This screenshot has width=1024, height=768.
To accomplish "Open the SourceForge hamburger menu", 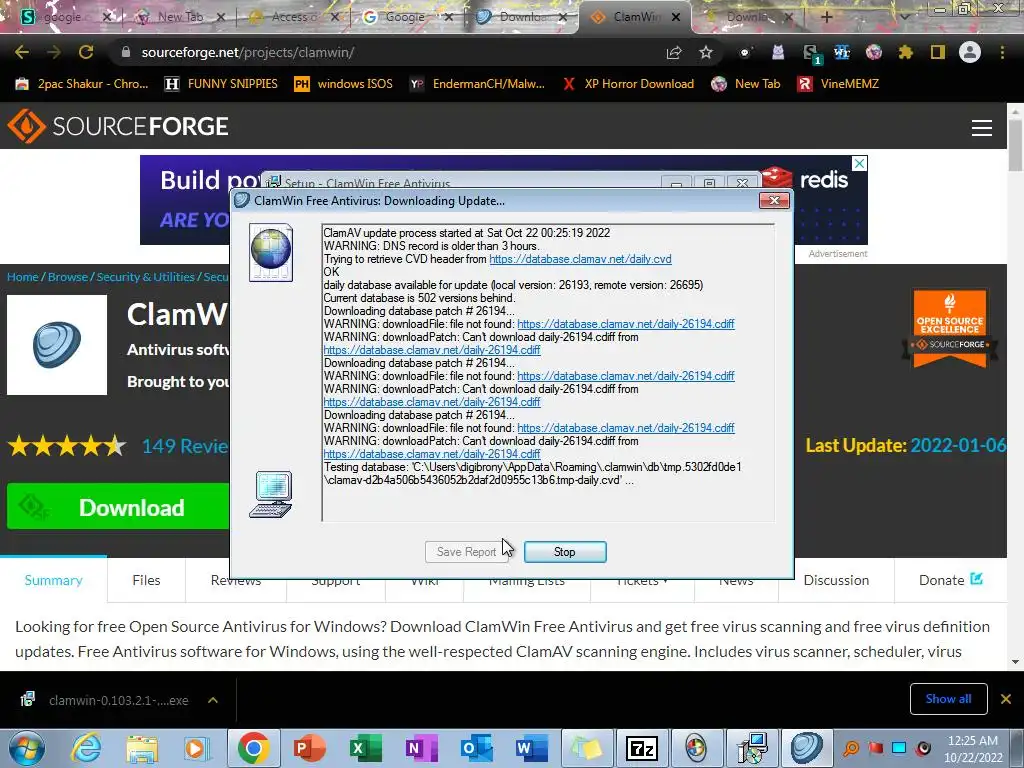I will [982, 127].
